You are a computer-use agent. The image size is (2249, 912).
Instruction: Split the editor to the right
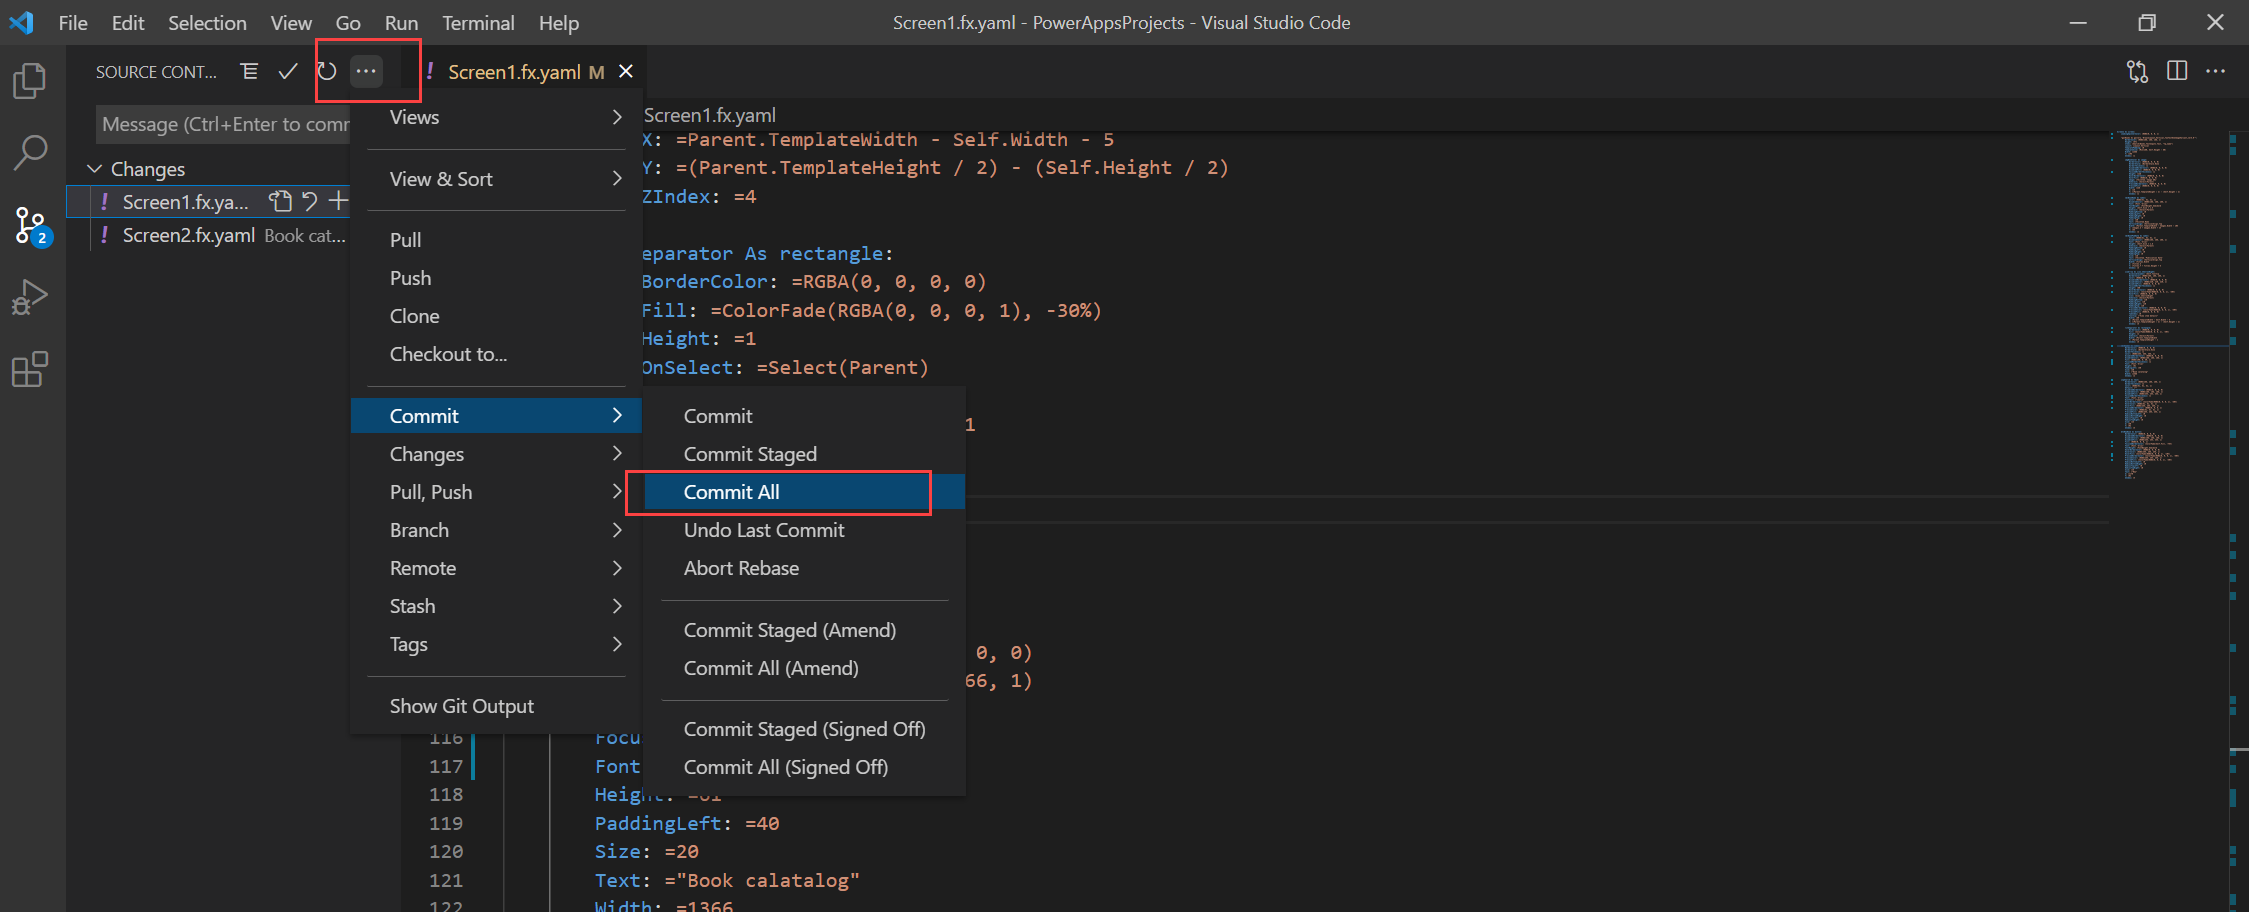point(2177,71)
